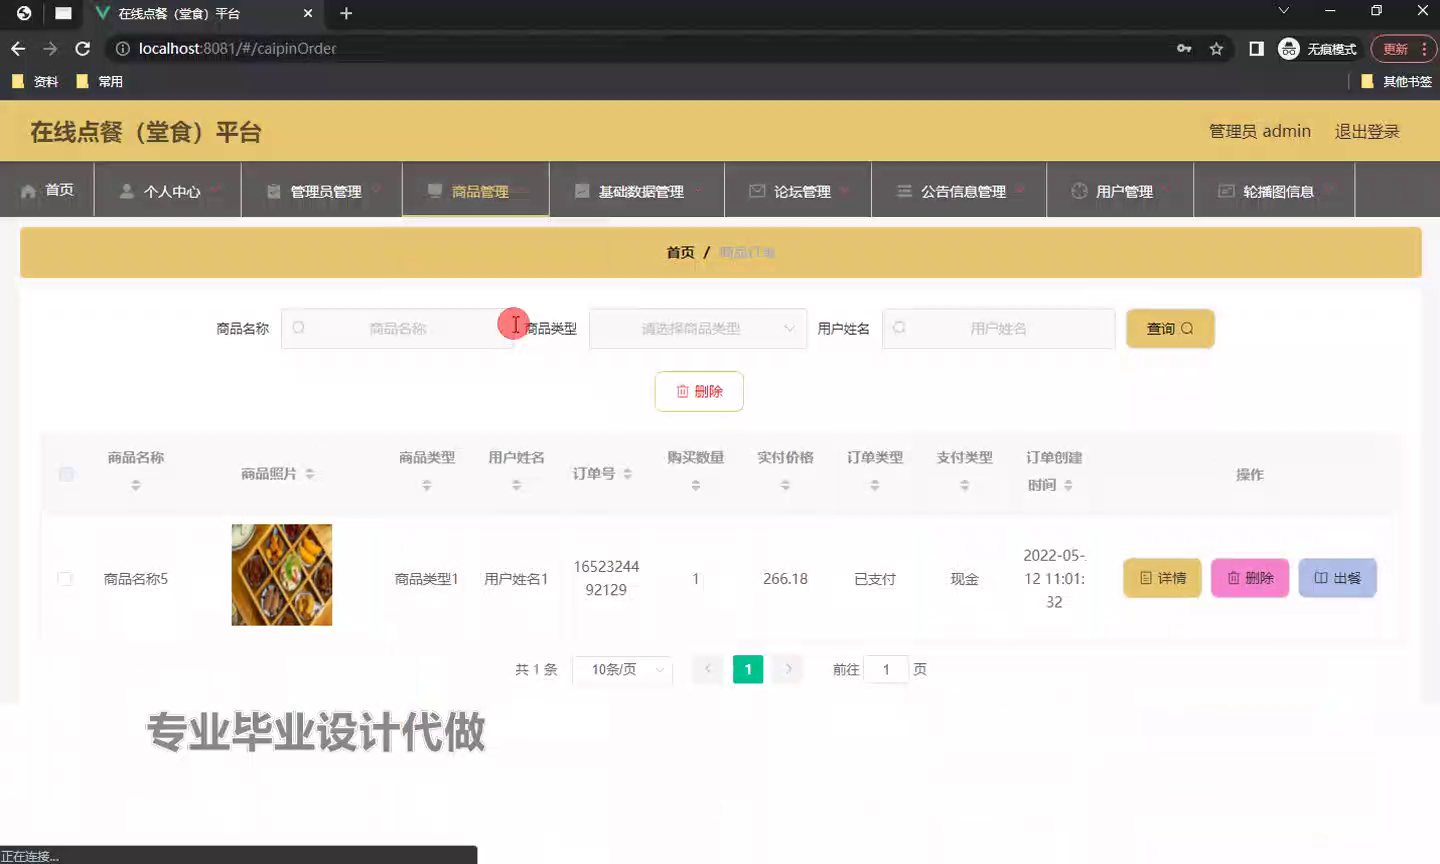1440x864 pixels.
Task: Sort table by 商品照片 column
Action: point(310,474)
